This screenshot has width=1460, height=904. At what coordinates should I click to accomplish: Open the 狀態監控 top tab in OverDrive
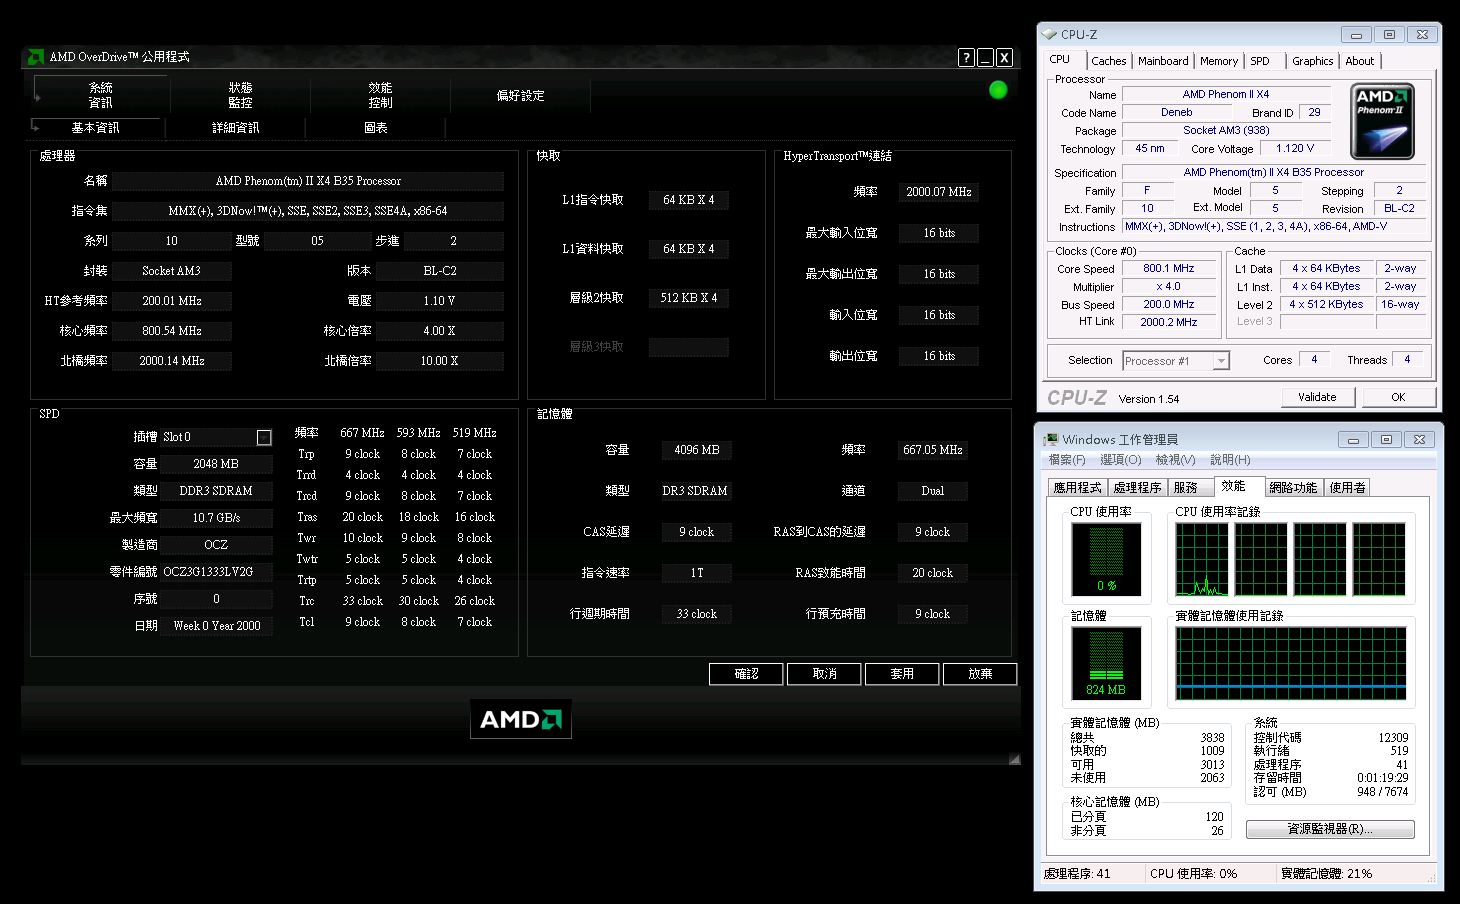coord(241,95)
